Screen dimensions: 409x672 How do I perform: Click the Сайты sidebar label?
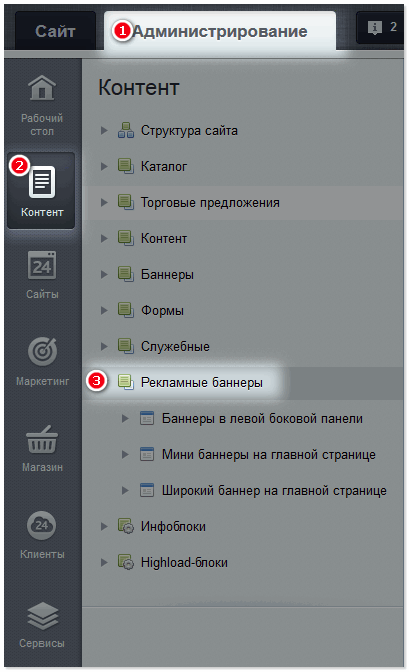[42, 294]
